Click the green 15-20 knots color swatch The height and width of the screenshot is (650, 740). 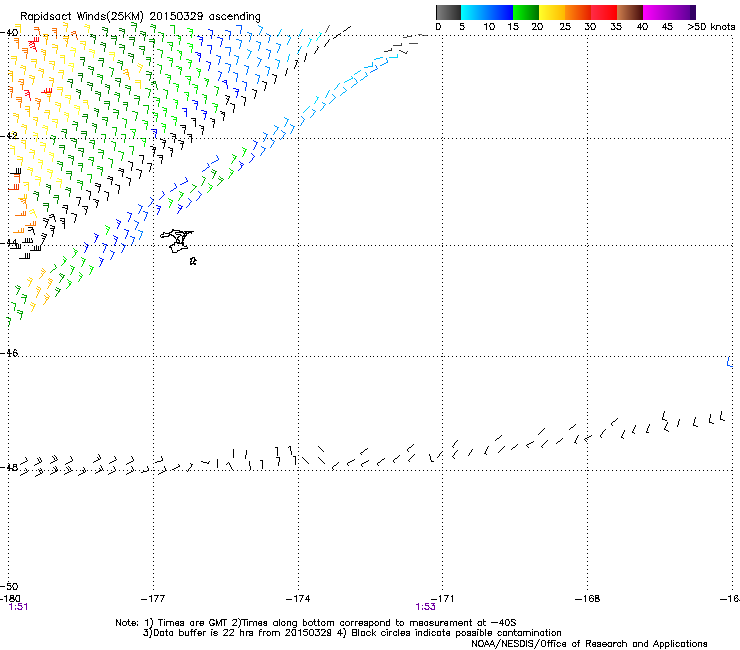(x=526, y=12)
